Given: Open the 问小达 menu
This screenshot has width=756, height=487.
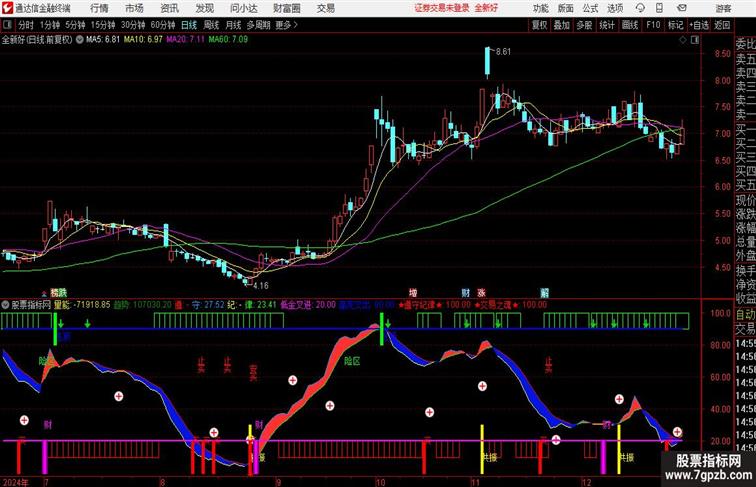Looking at the screenshot, I should click(243, 8).
